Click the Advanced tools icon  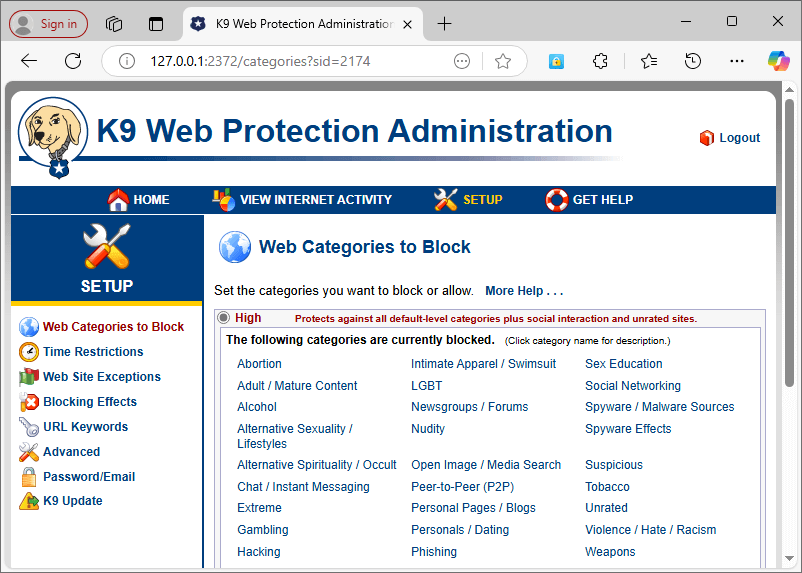(28, 452)
